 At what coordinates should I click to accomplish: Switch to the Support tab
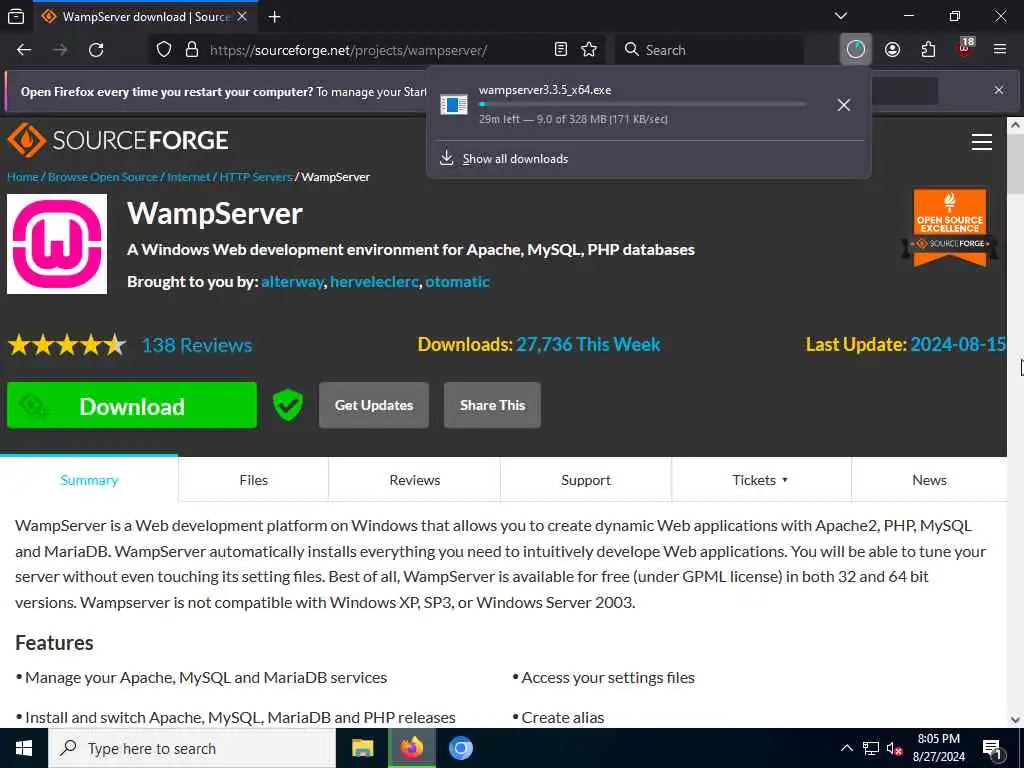tap(586, 480)
